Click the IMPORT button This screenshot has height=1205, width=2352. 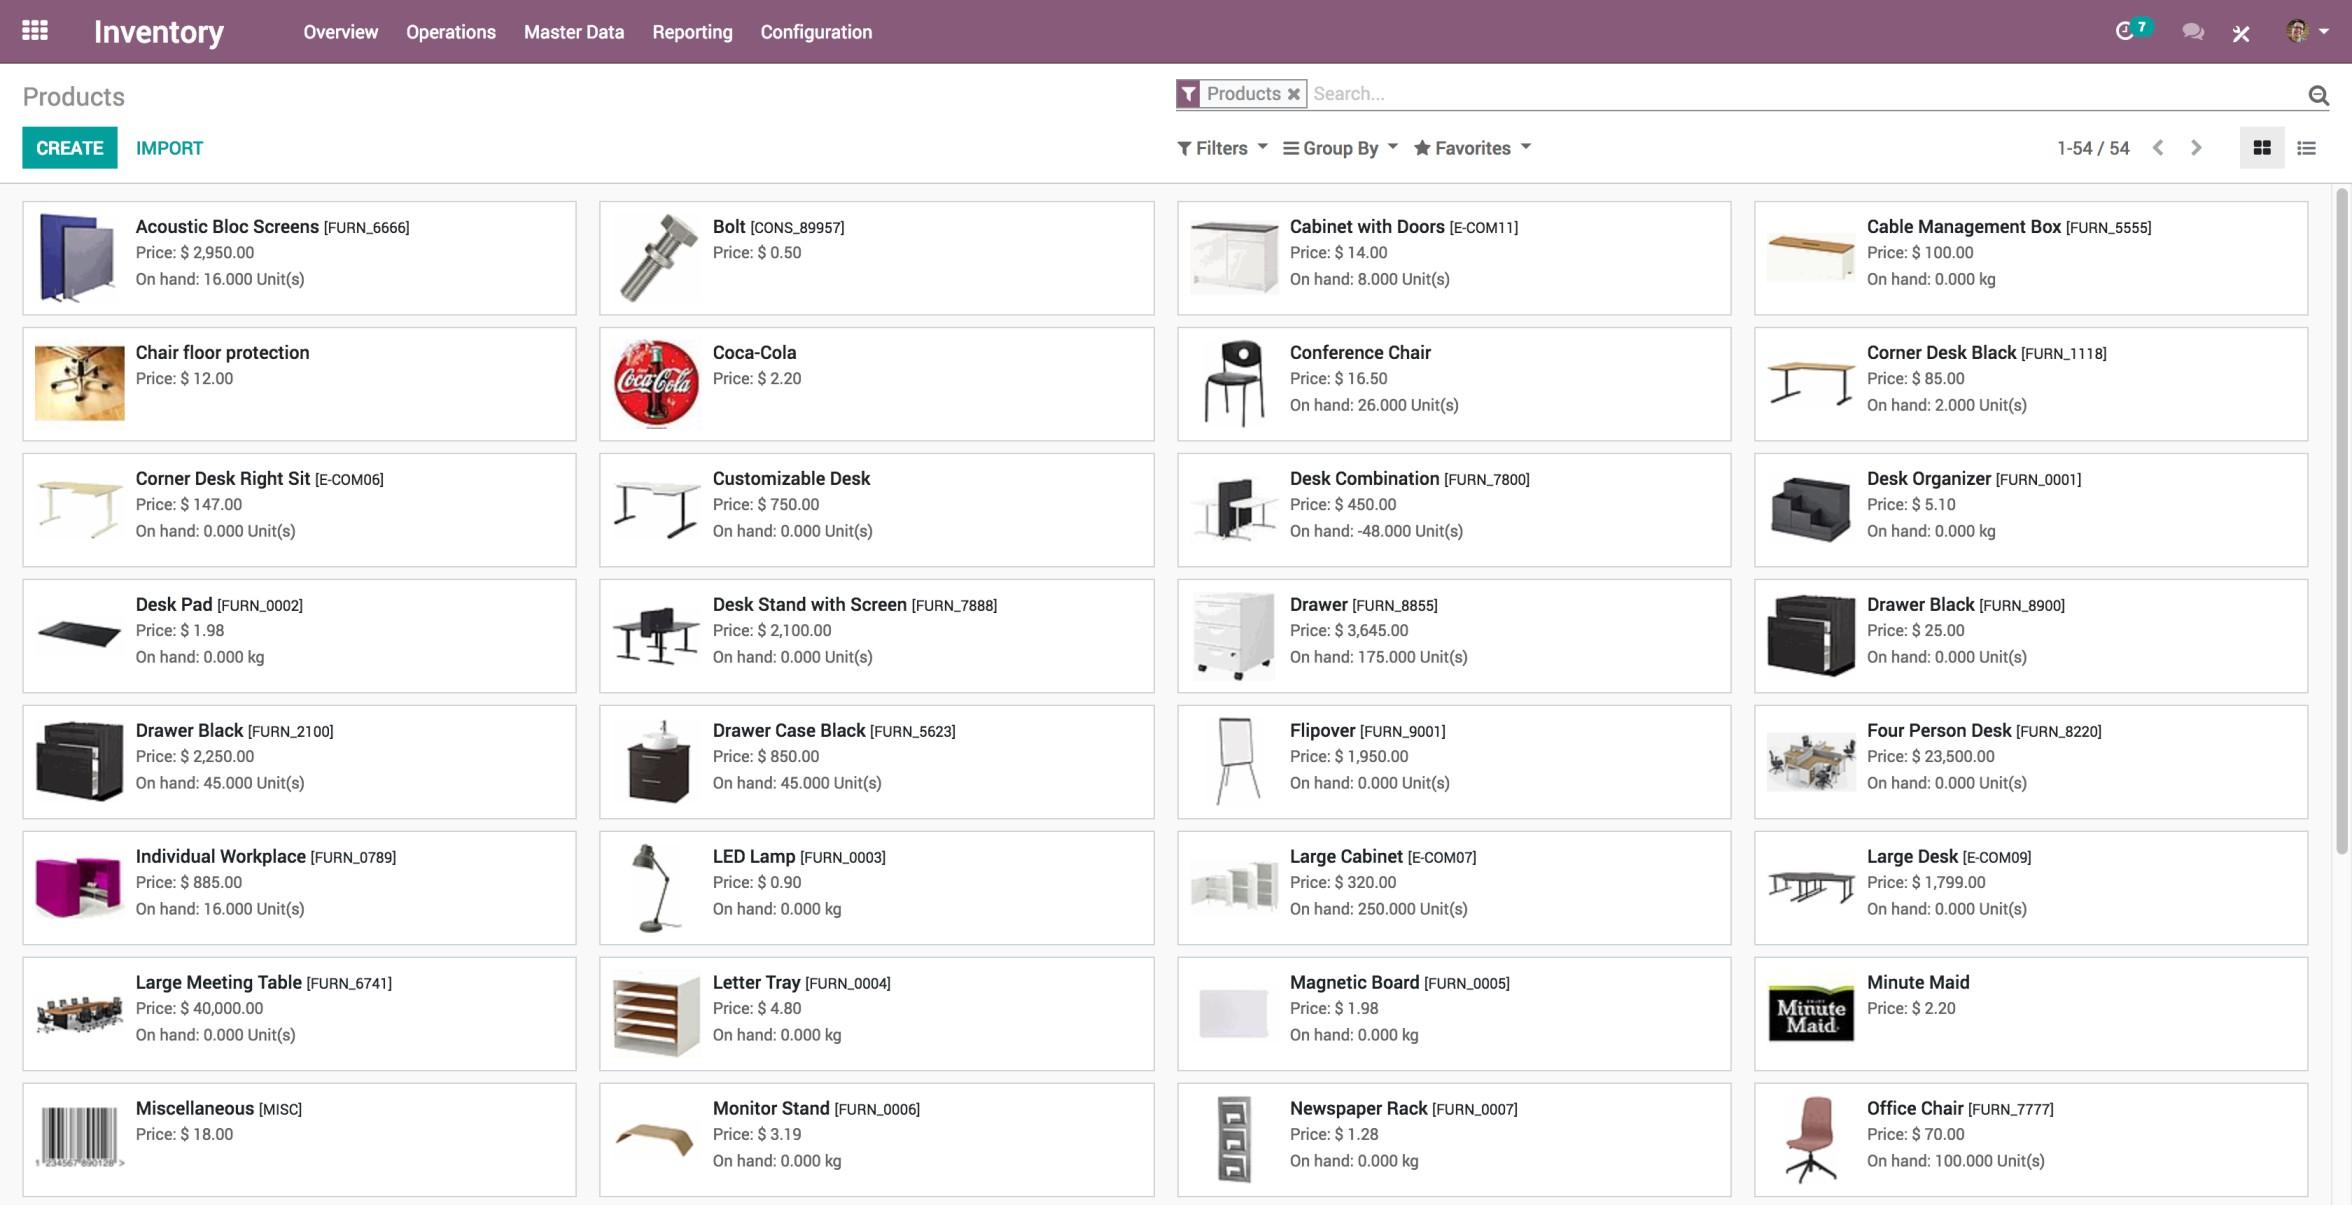169,148
